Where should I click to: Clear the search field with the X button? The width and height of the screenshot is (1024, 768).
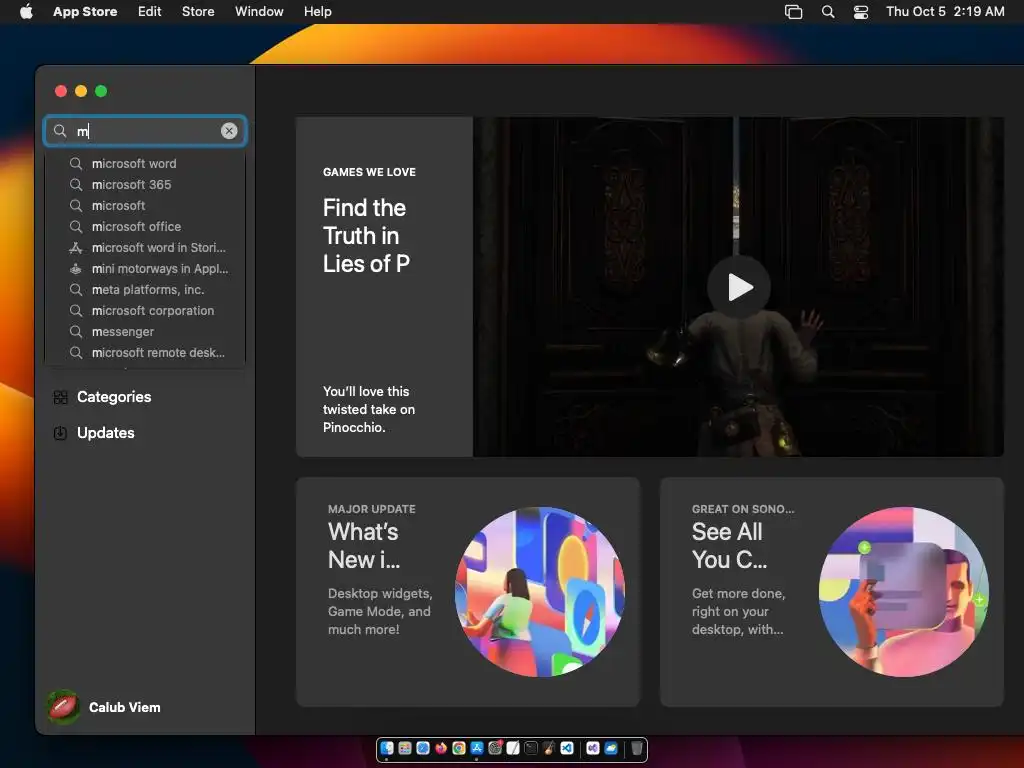tap(229, 131)
